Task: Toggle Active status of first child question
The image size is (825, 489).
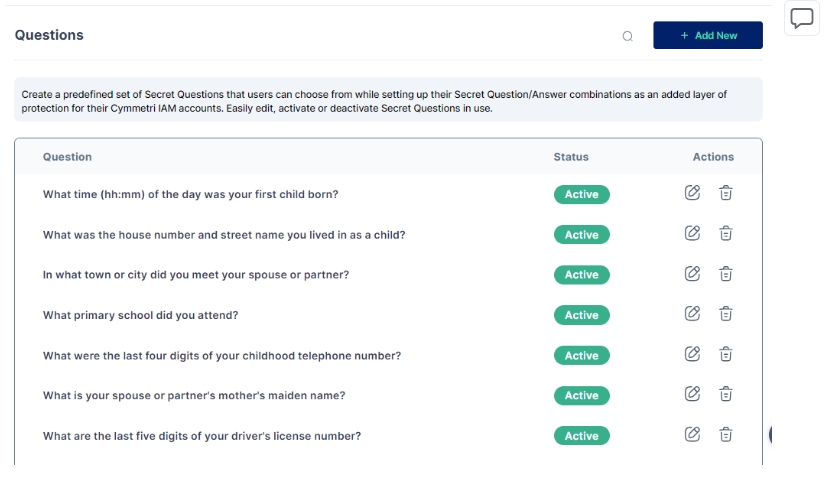Action: pos(581,194)
